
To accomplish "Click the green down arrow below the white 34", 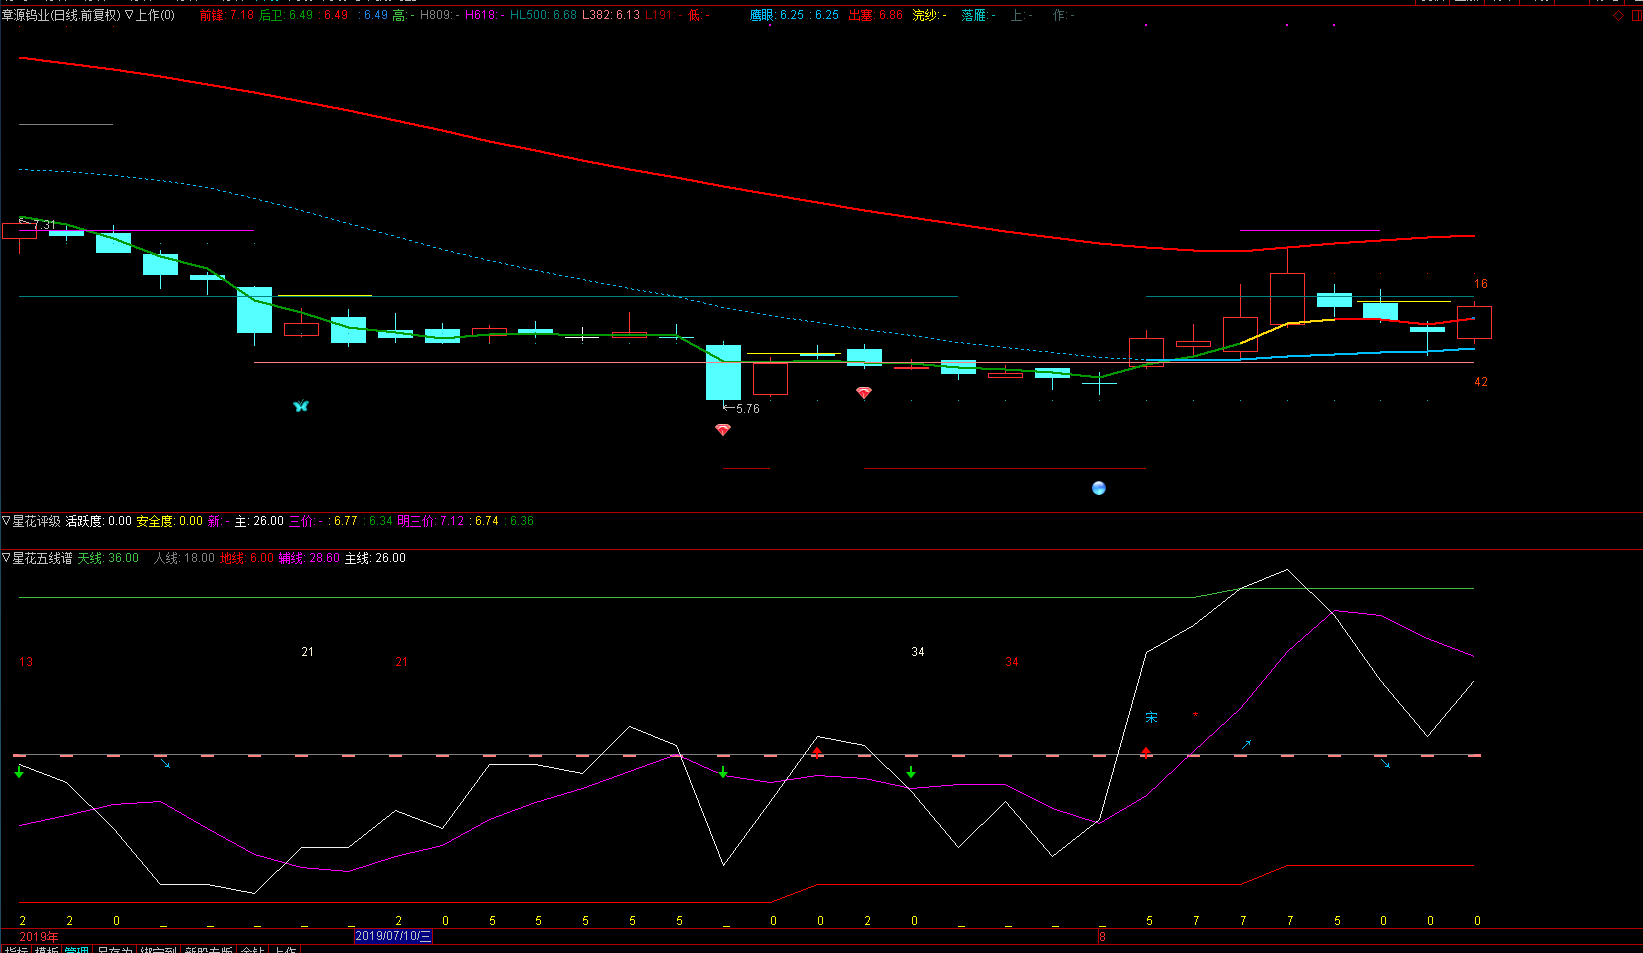I will (911, 772).
